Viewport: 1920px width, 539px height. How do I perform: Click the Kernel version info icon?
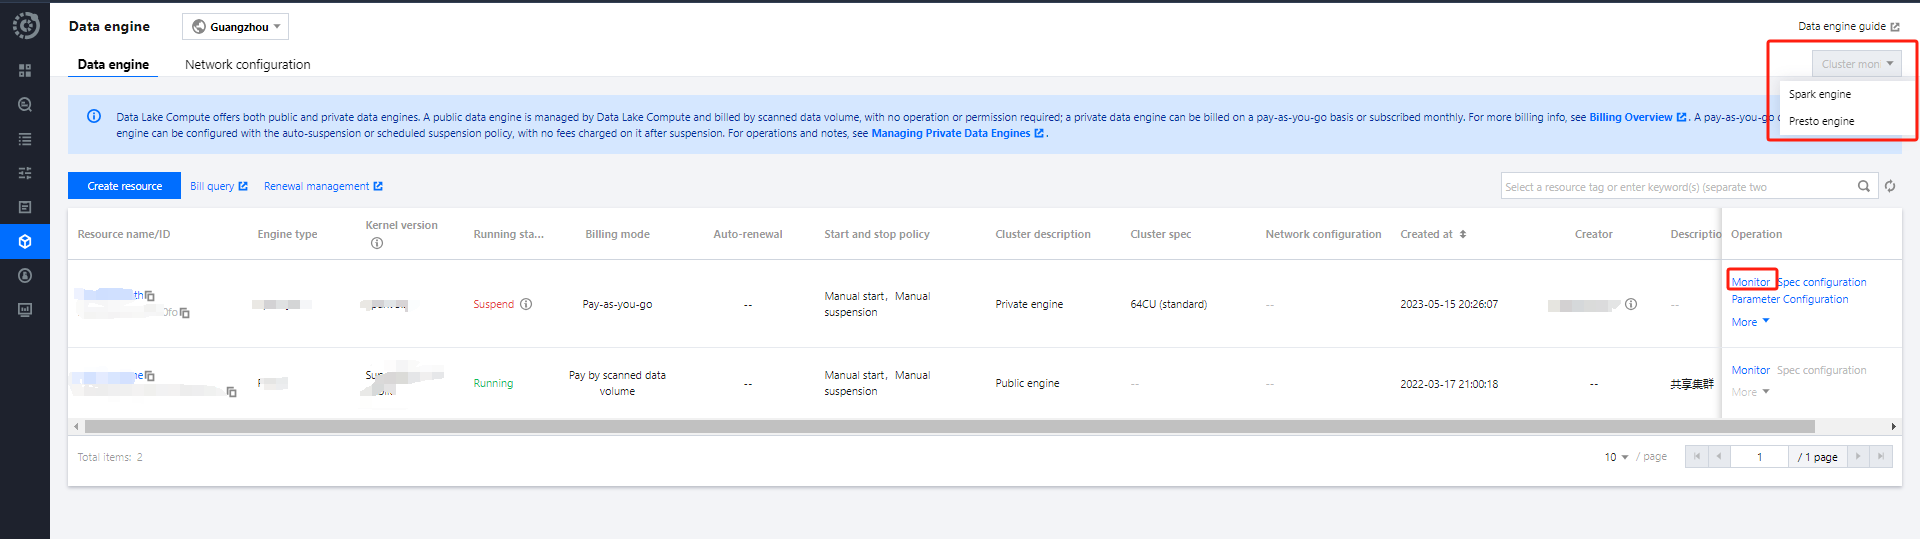[x=377, y=243]
